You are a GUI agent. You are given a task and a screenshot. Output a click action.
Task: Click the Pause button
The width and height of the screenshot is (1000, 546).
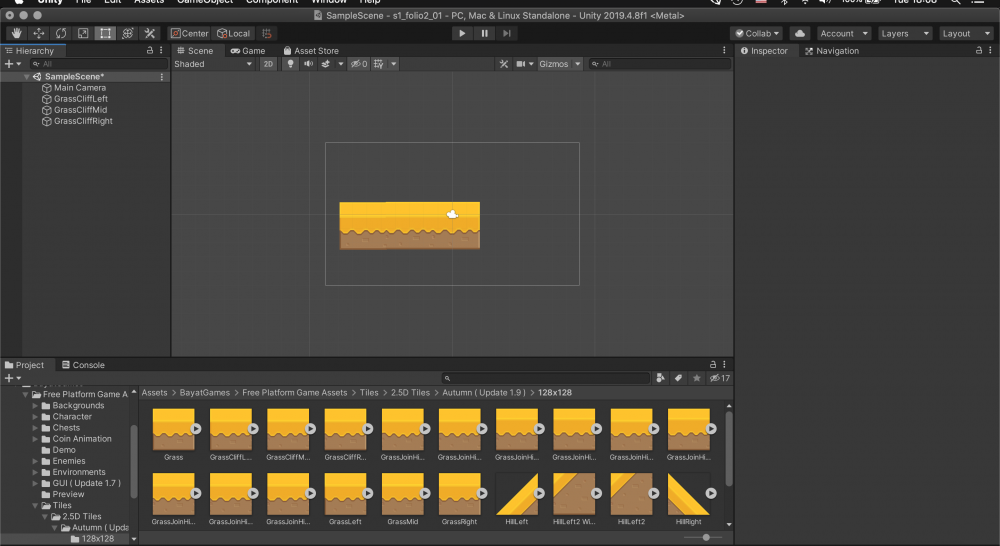(485, 33)
